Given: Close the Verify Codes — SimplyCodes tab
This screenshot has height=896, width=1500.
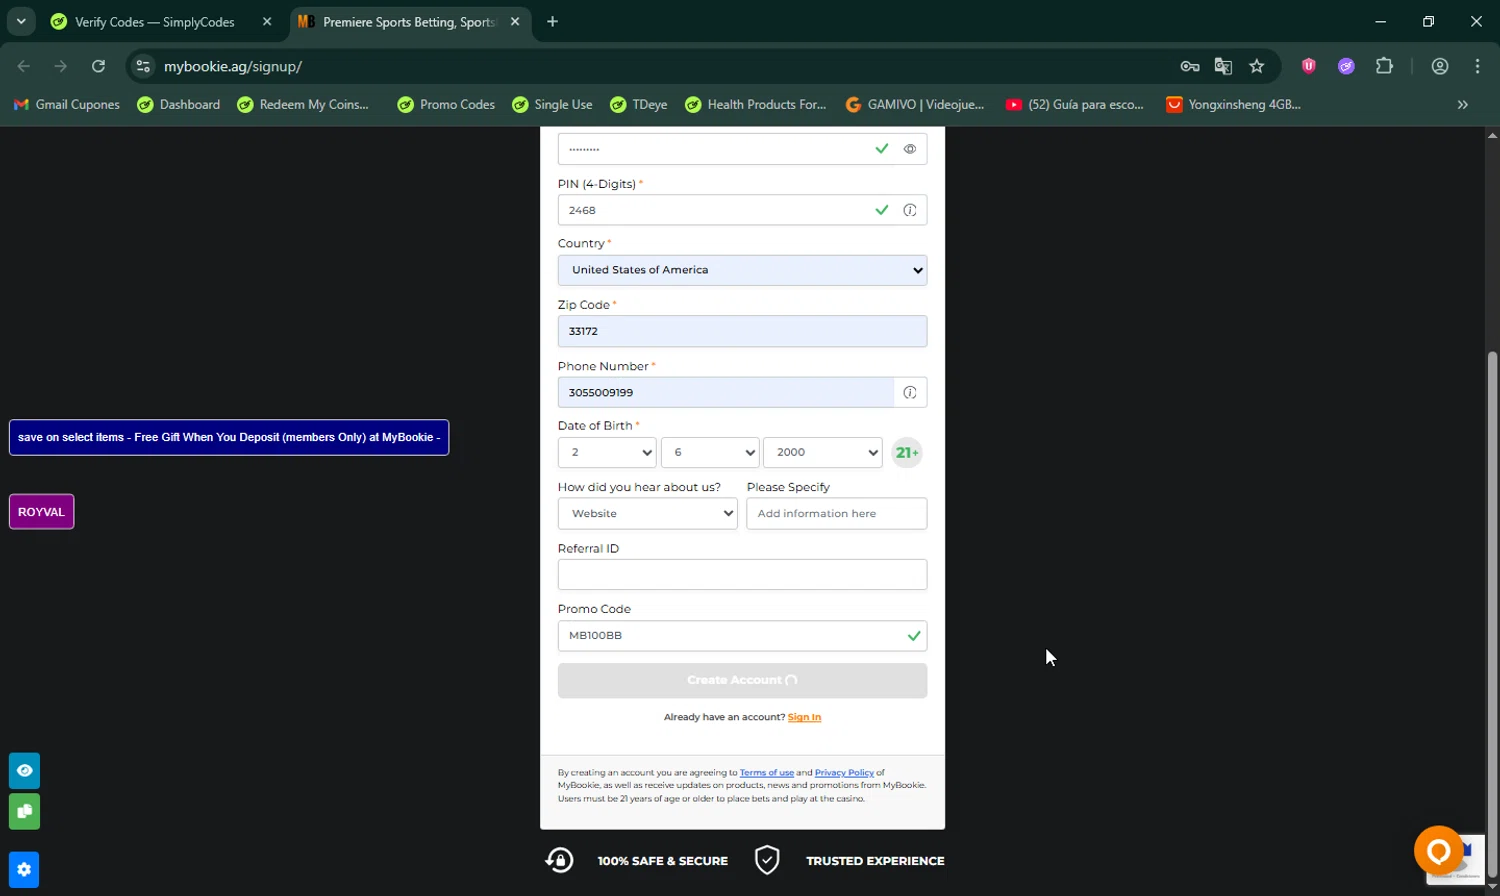Looking at the screenshot, I should [x=267, y=22].
